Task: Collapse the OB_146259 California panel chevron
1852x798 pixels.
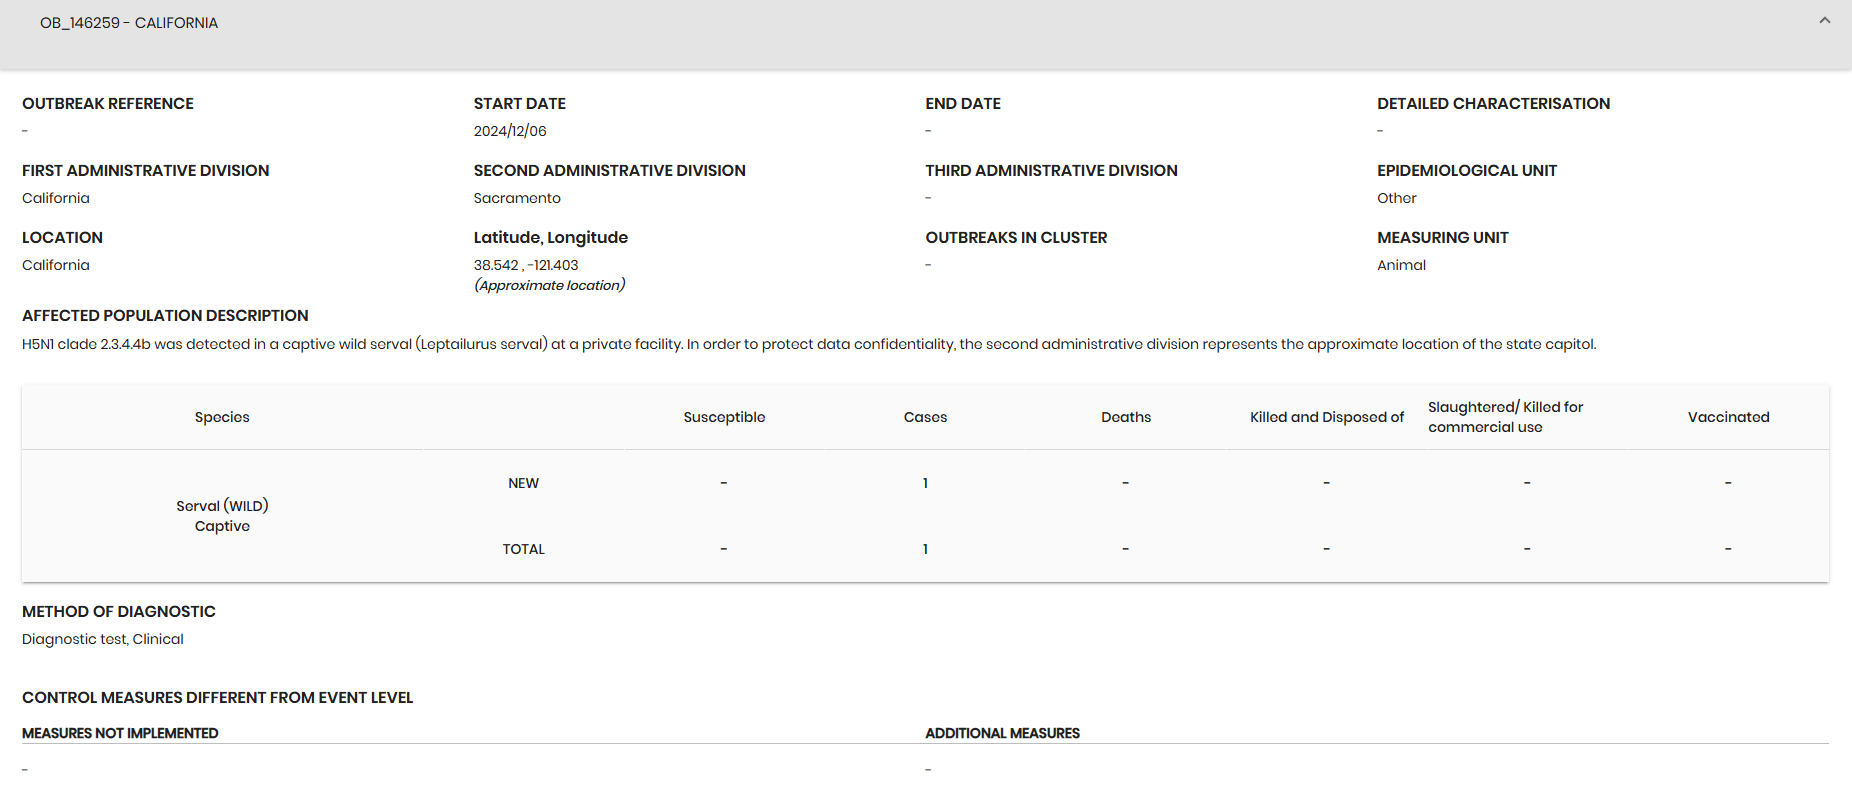Action: click(1824, 21)
